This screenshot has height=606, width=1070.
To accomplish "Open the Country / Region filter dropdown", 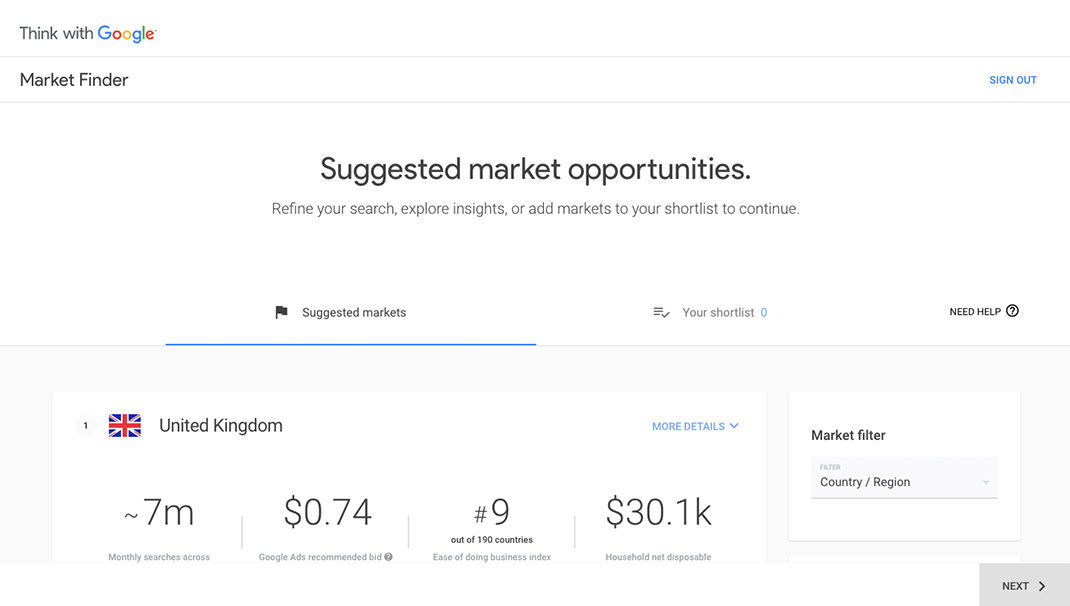I will pyautogui.click(x=903, y=481).
